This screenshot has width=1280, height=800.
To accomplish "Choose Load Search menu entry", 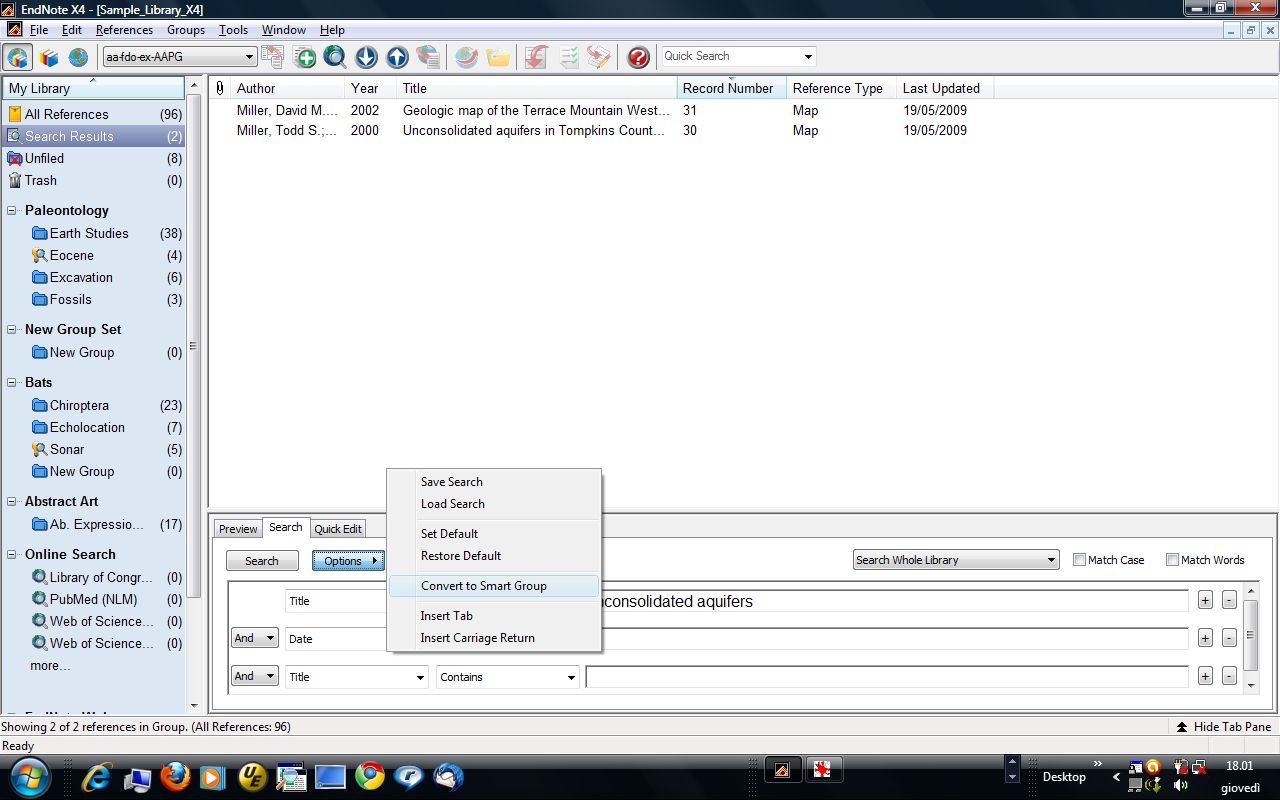I will coord(494,504).
